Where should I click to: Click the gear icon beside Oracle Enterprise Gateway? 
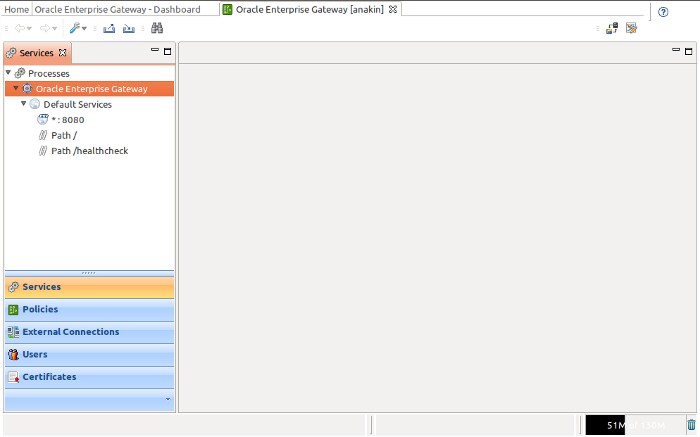tap(27, 88)
